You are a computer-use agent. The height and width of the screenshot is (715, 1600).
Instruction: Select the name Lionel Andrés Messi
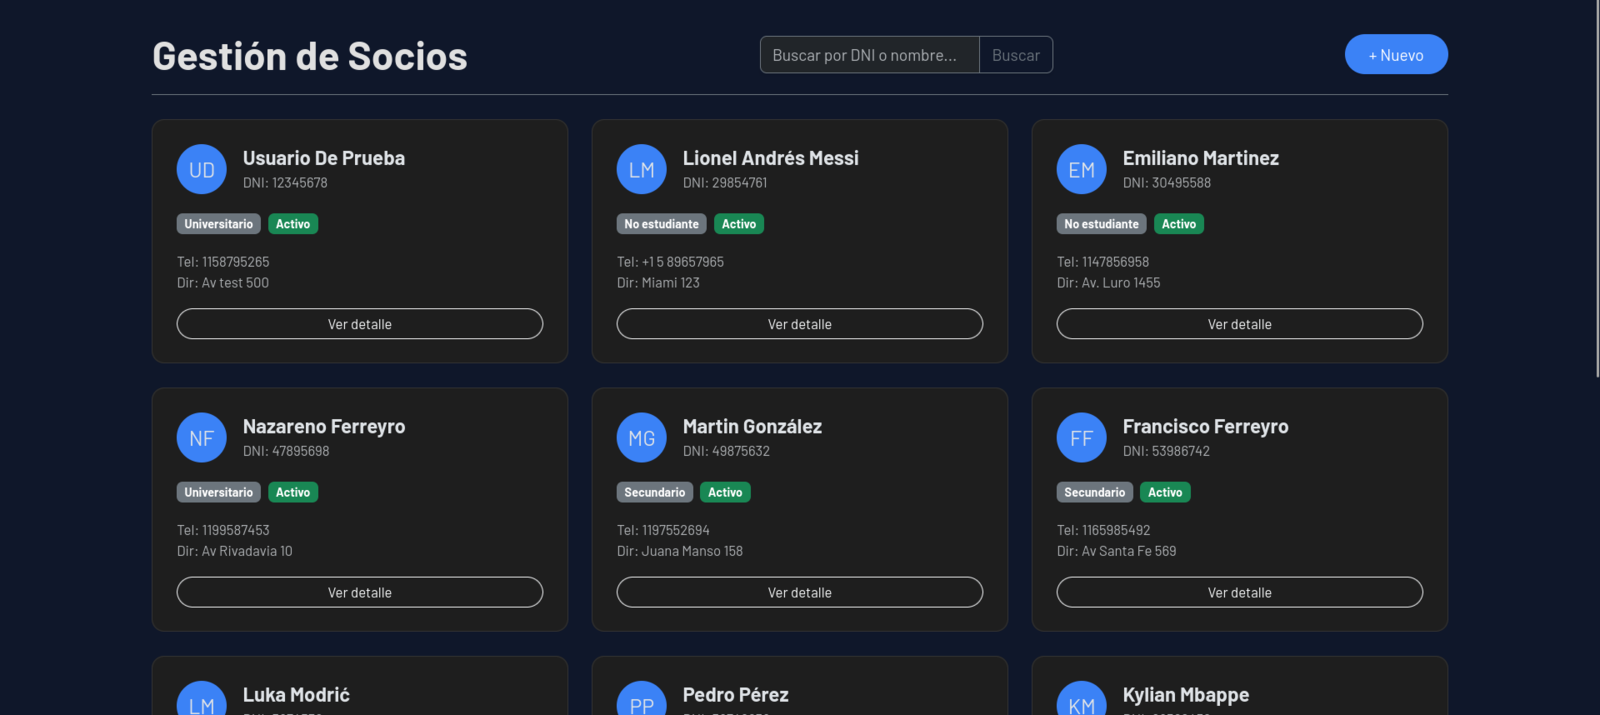tap(771, 158)
